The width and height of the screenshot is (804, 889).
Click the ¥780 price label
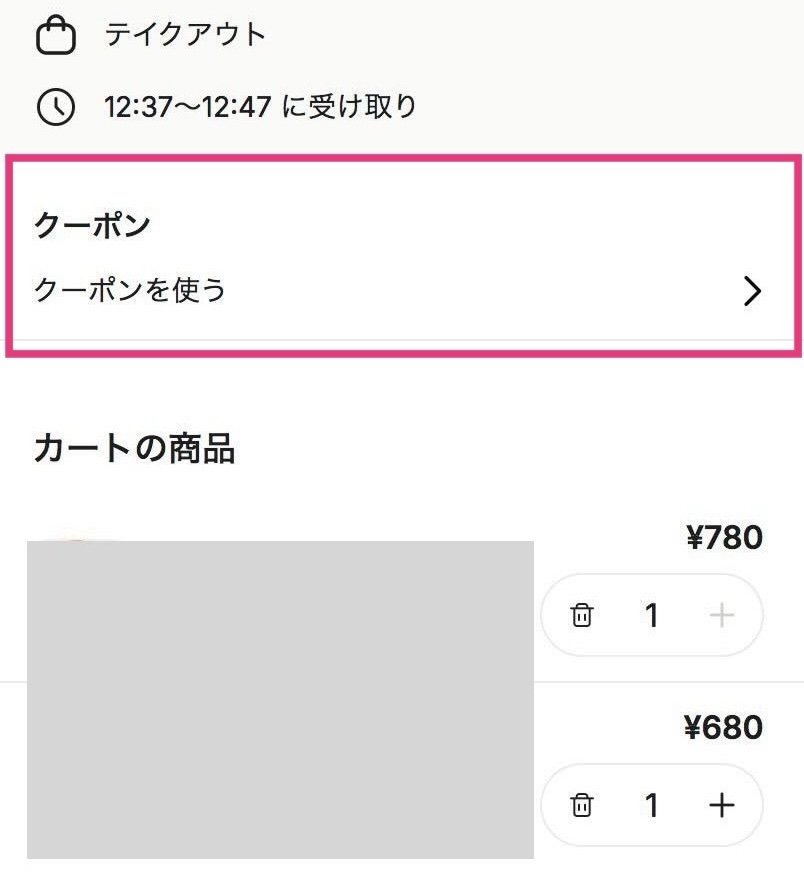point(725,537)
